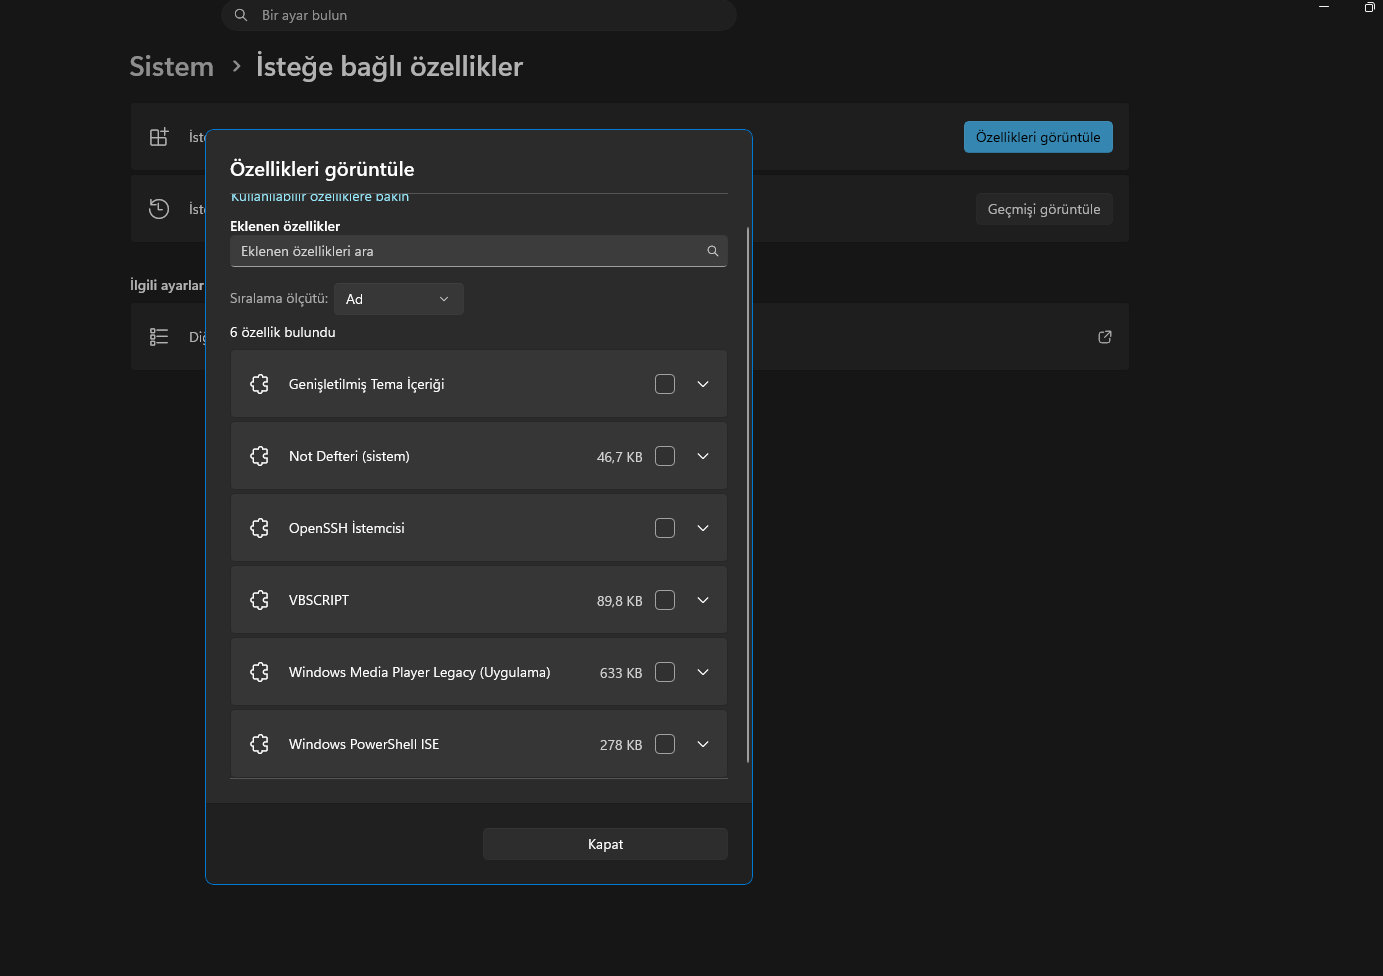Select the Not Defteri (sistem) checkbox
Screen dimensions: 1383x976
point(665,456)
